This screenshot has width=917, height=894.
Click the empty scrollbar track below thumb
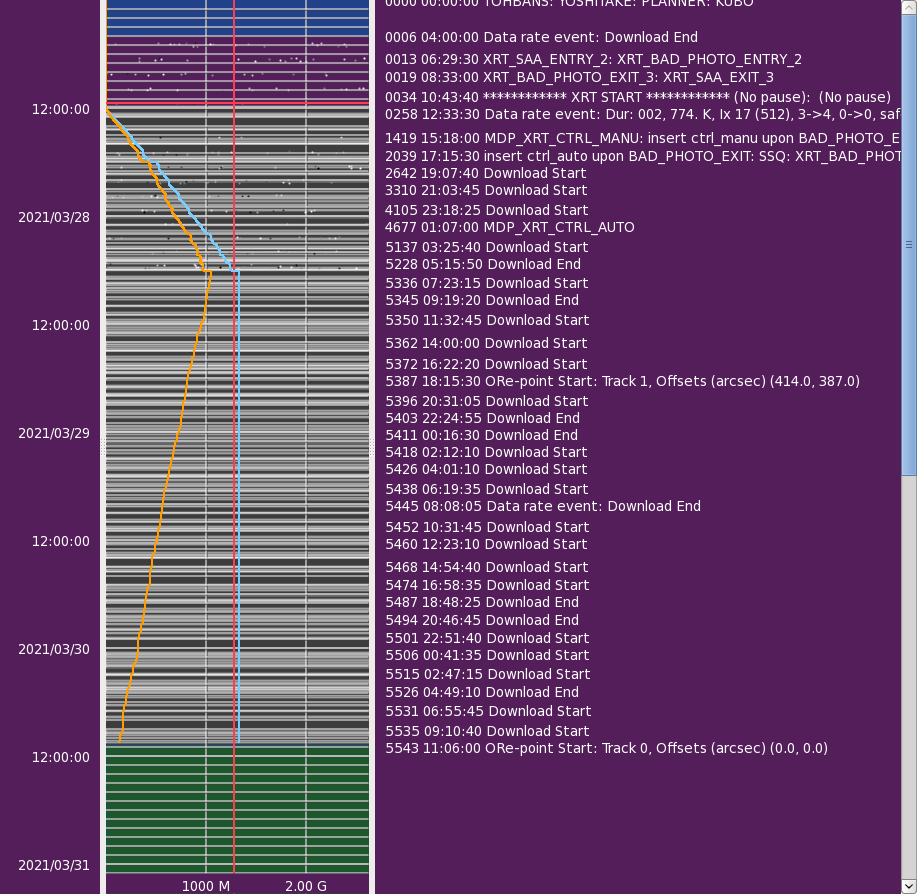coord(909,680)
